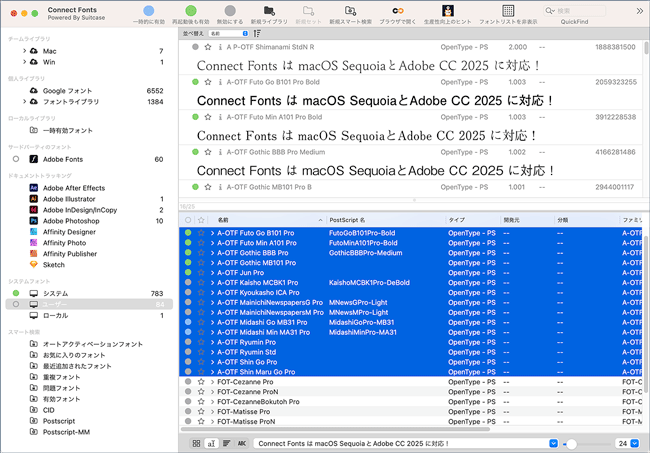The height and width of the screenshot is (453, 650).
Task: Expand the A-OTF Jun Pro family
Action: pos(212,273)
